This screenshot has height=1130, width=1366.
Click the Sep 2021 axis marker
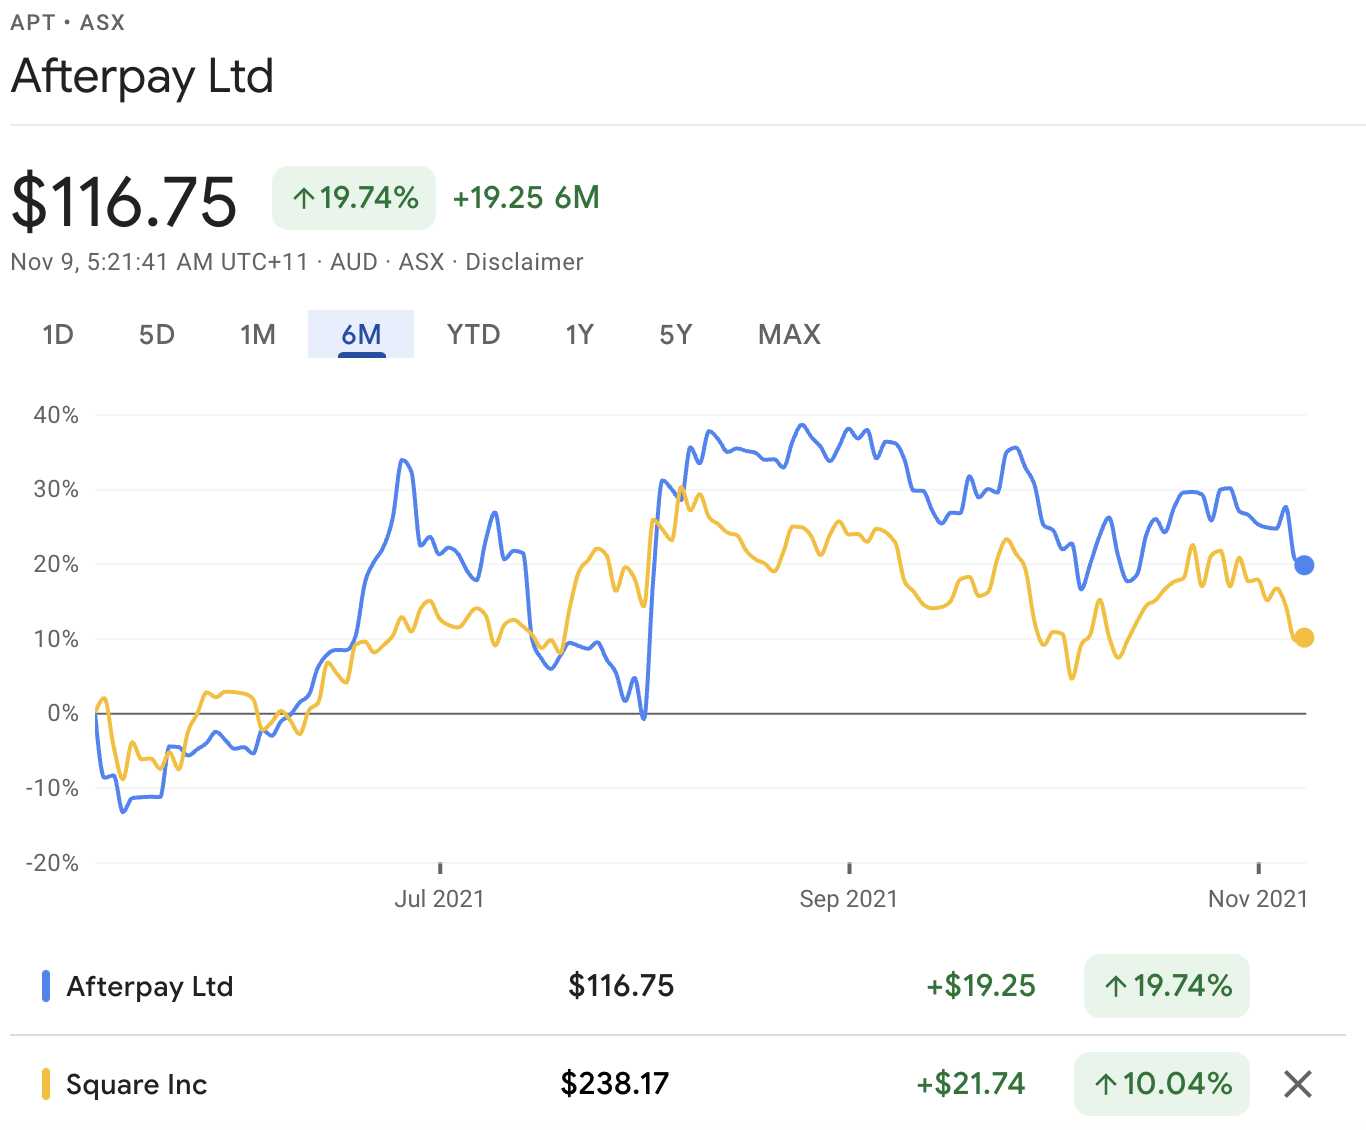point(848,898)
